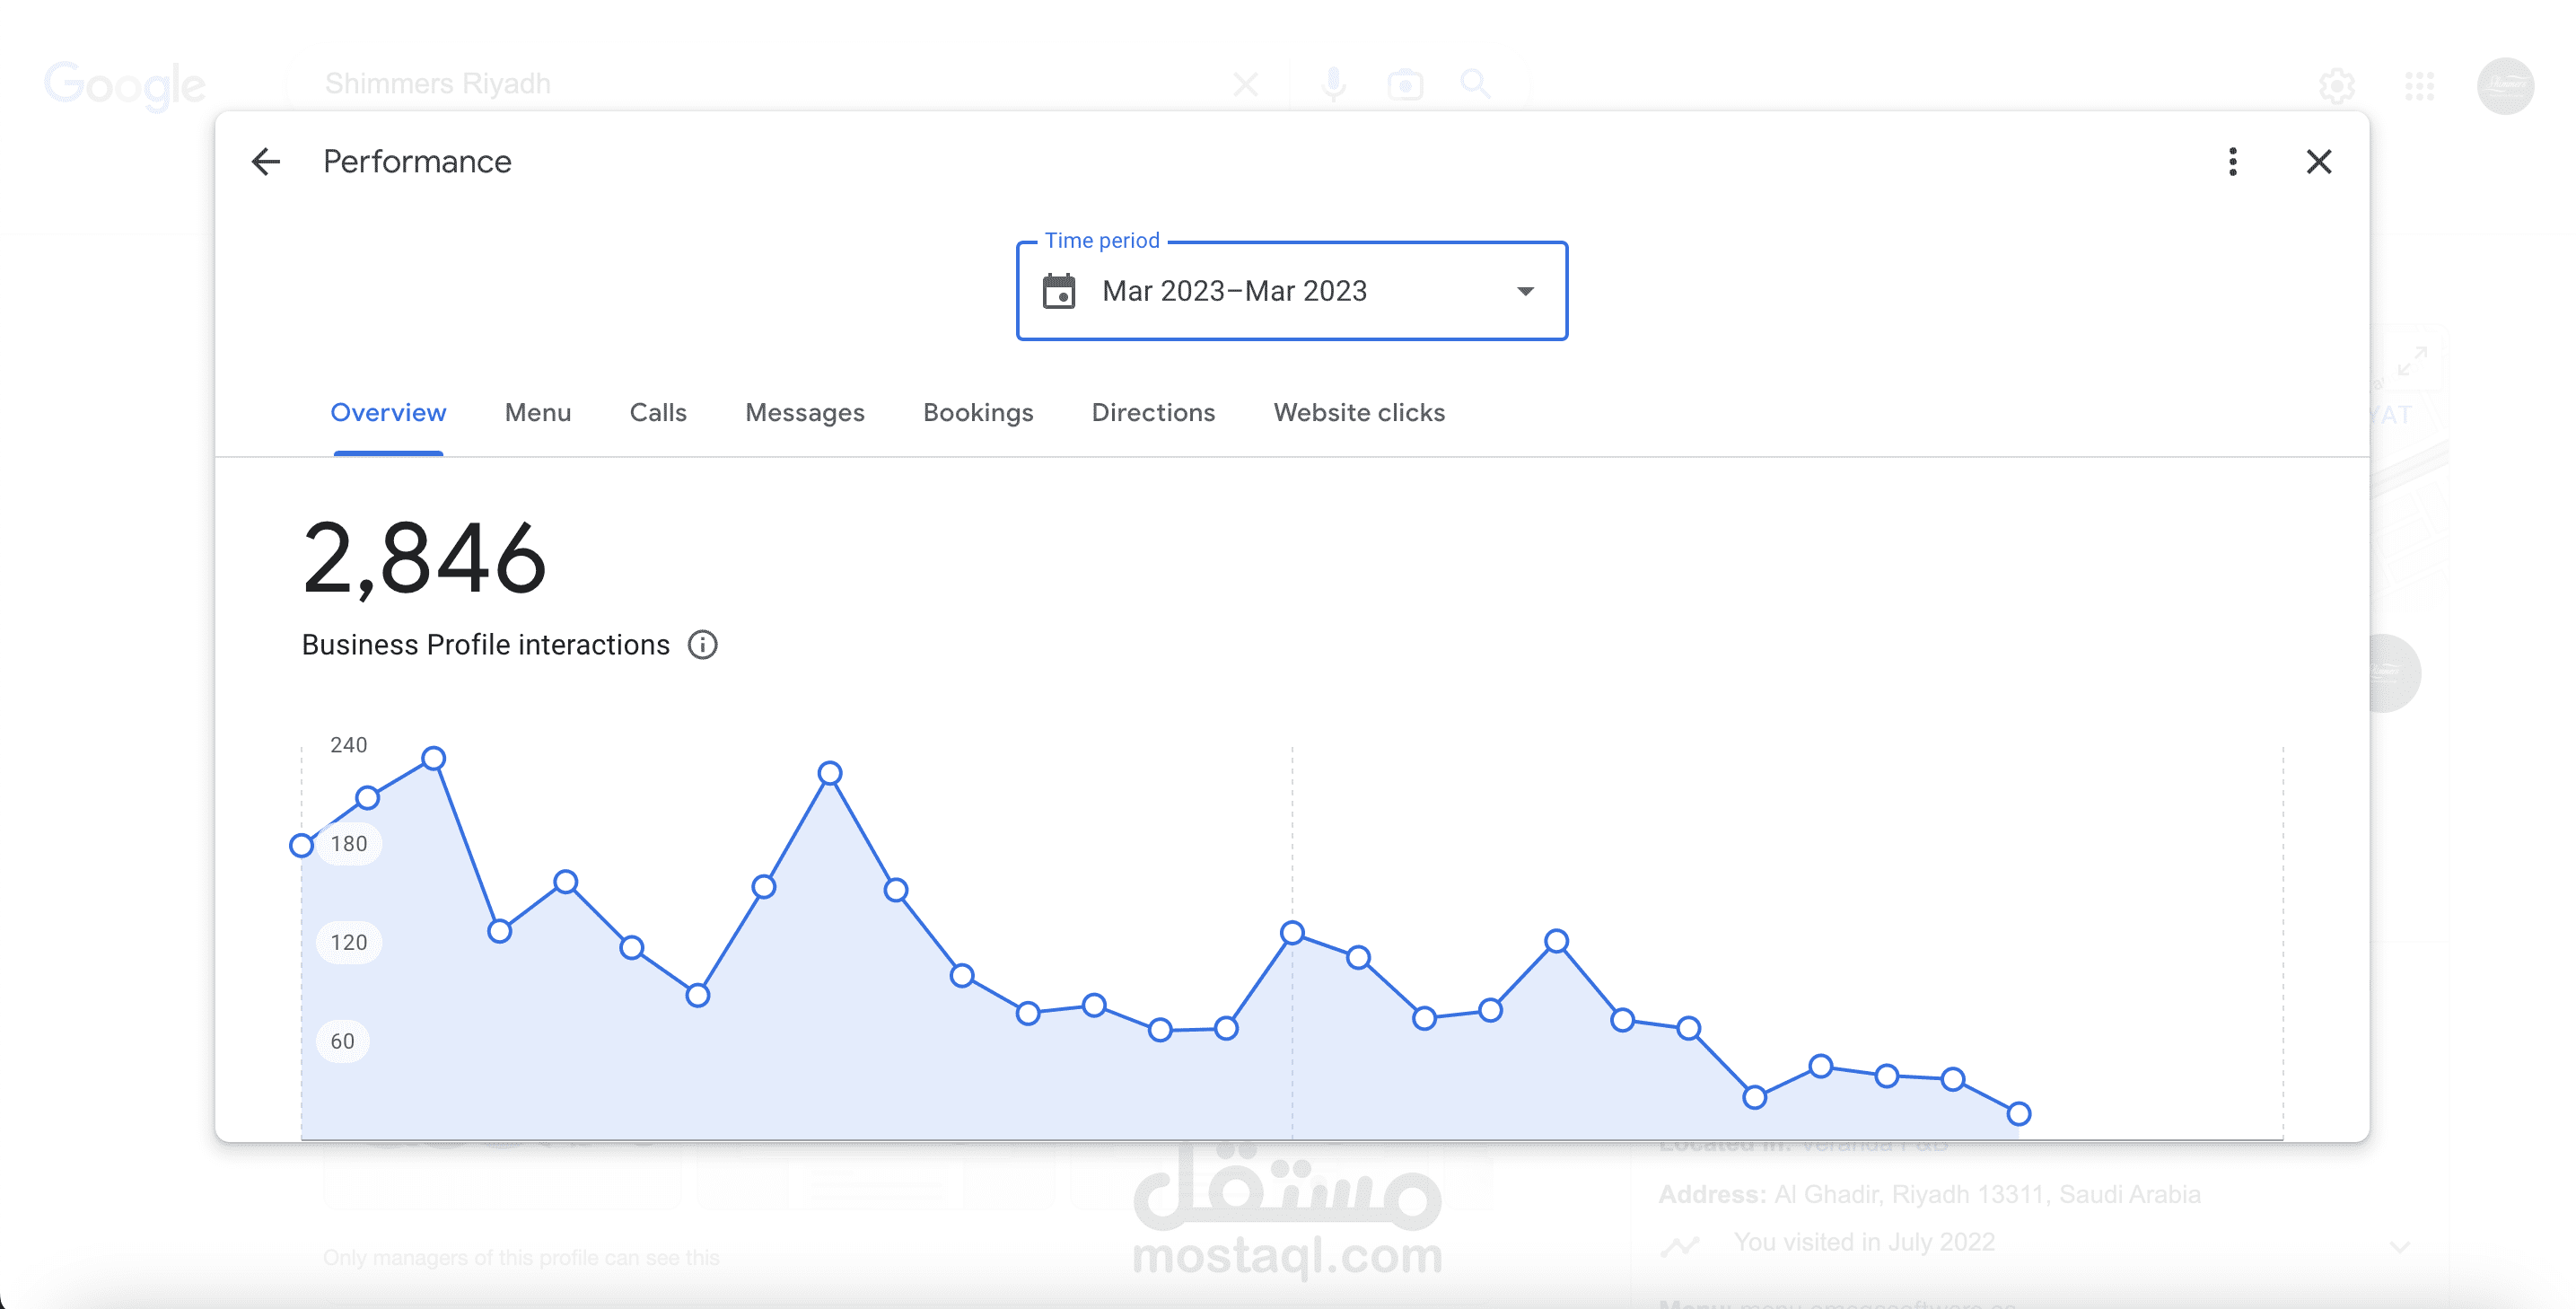The image size is (2576, 1309).
Task: Select the Bookings tab
Action: (977, 413)
